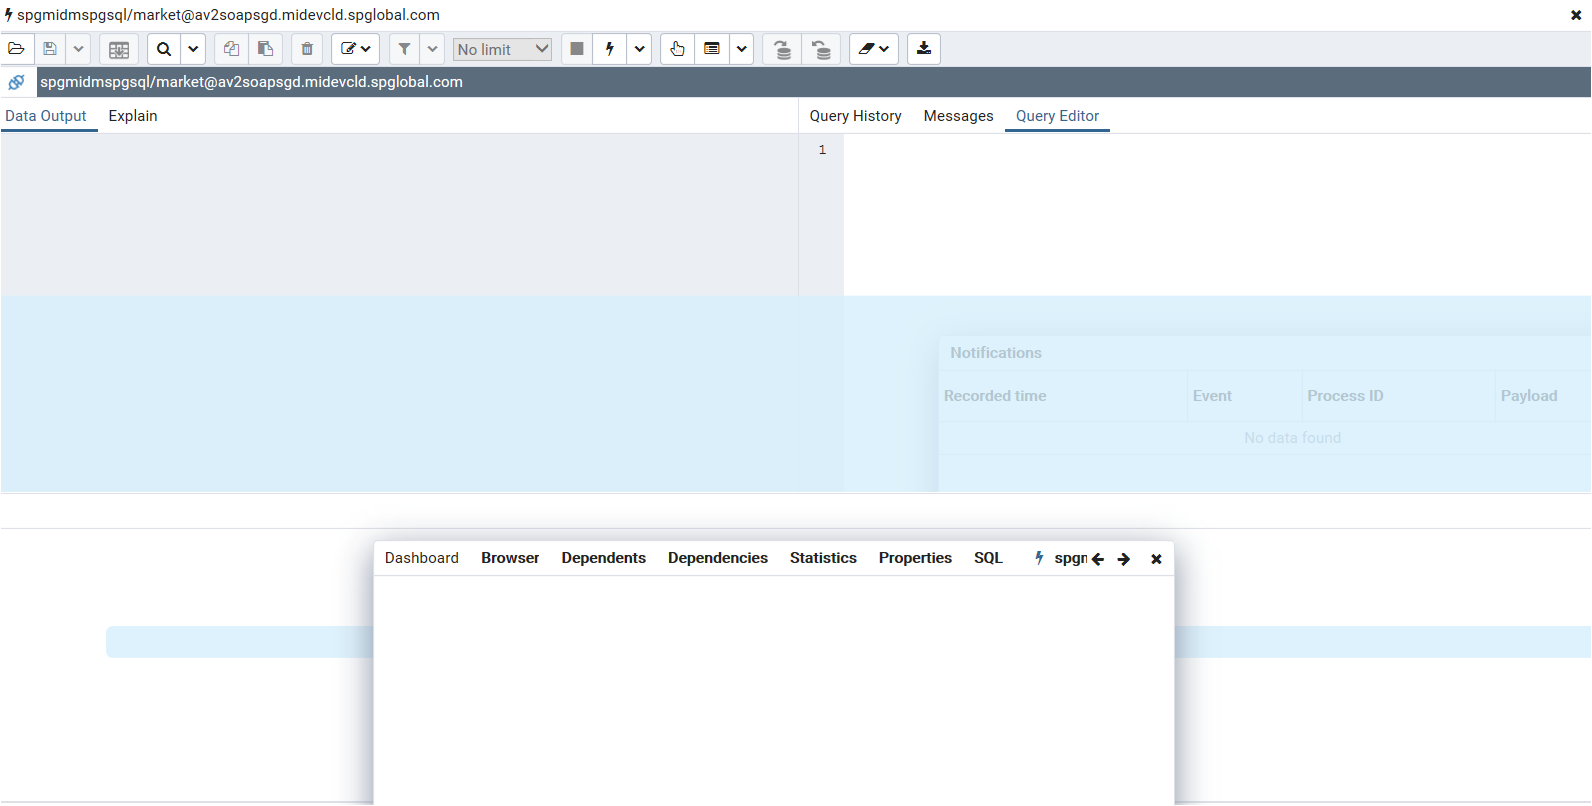Viewport: 1592px width, 806px height.
Task: Switch to the Query History tab
Action: (855, 116)
